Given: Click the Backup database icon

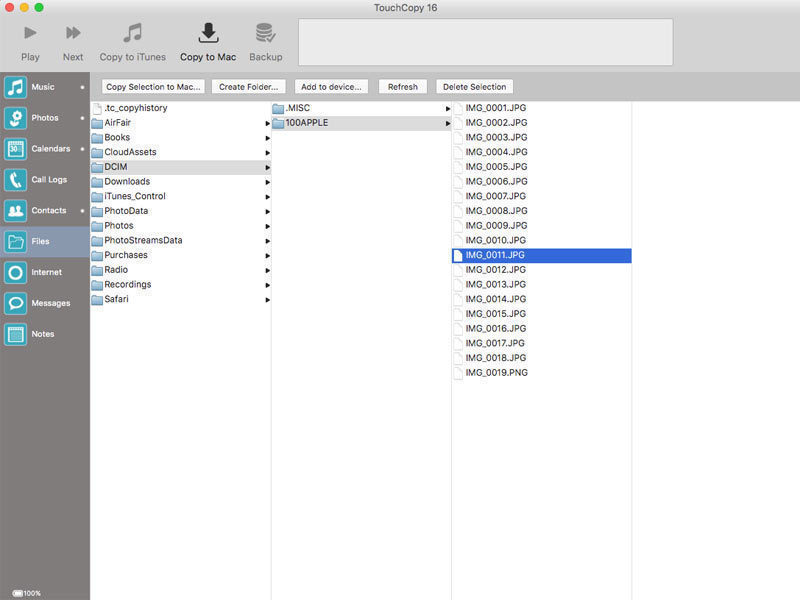Looking at the screenshot, I should [265, 33].
